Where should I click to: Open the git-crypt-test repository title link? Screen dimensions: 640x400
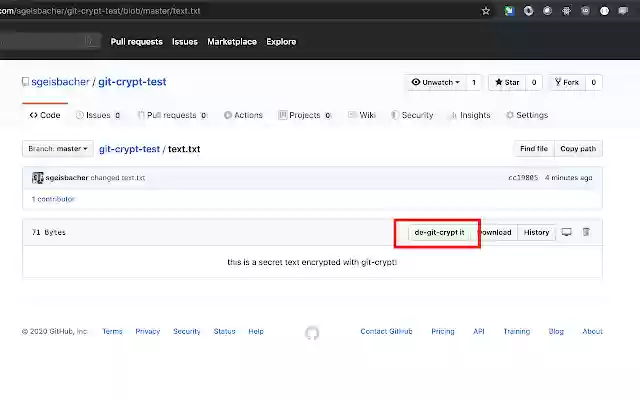[x=132, y=82]
